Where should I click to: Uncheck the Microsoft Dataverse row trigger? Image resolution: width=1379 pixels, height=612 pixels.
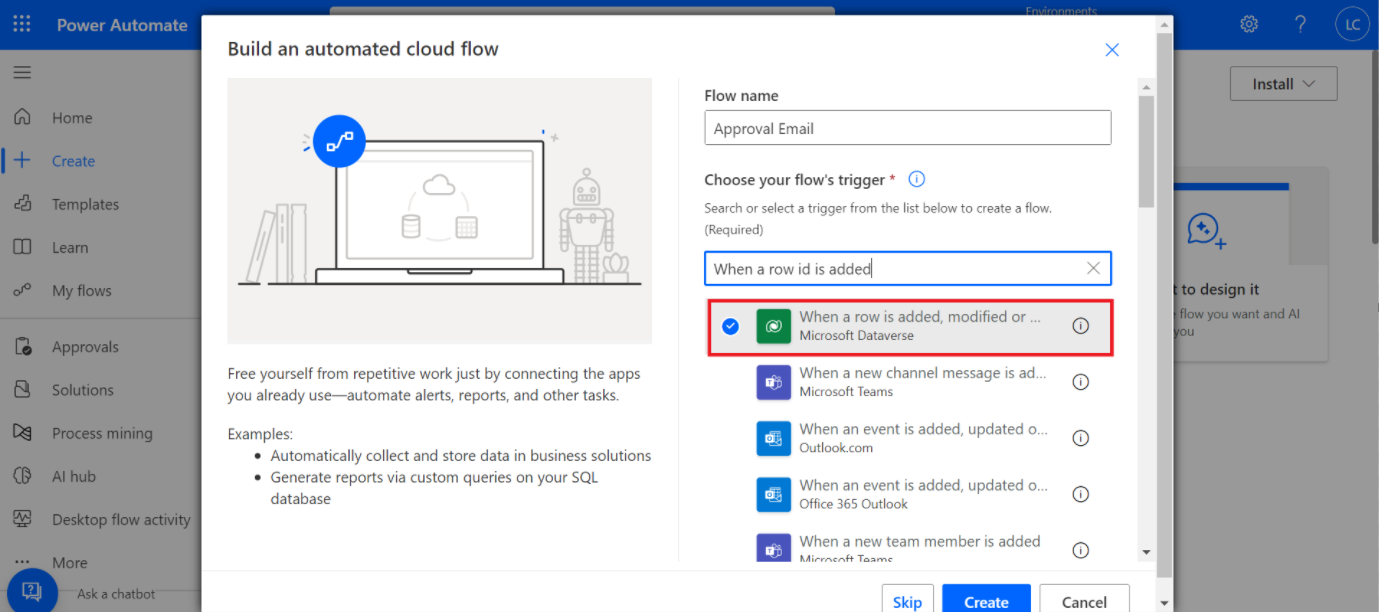coord(731,326)
